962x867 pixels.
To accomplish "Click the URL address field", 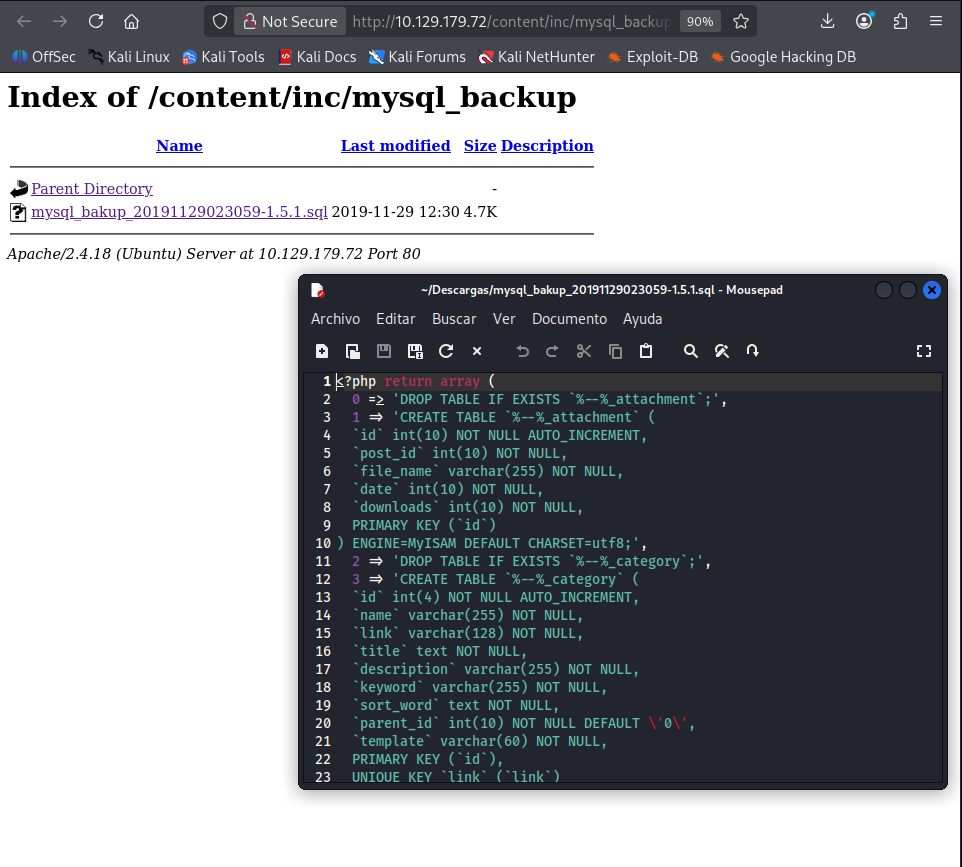I will click(511, 21).
